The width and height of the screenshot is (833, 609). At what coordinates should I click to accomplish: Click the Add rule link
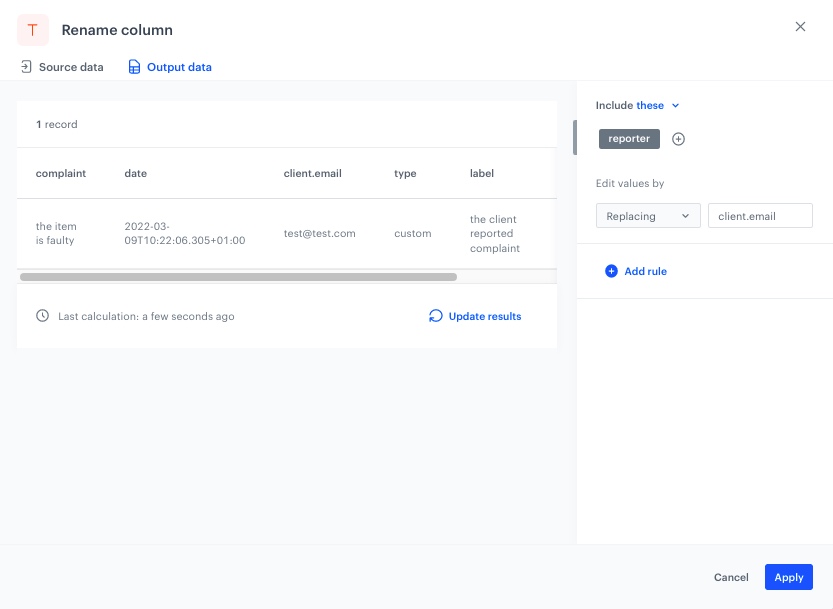click(x=645, y=271)
